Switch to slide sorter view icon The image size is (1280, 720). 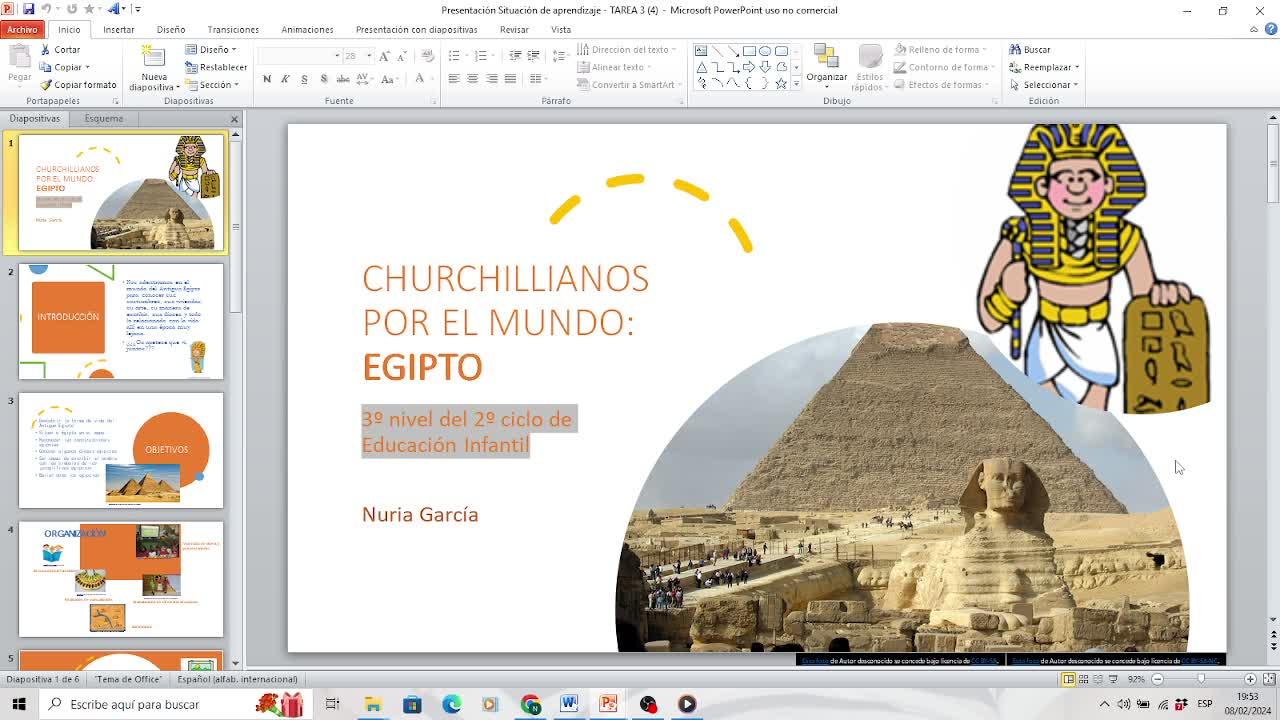[1083, 679]
